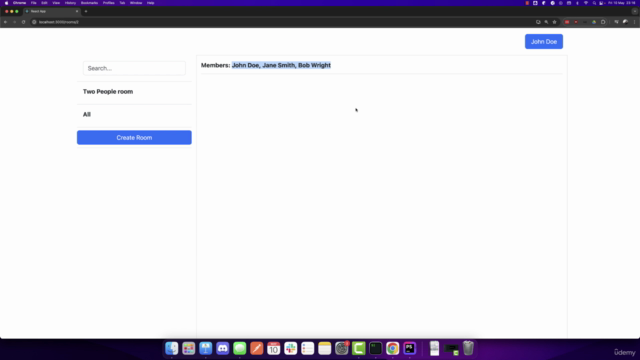Launch Keynote from the dock
The width and height of the screenshot is (640, 360).
[206, 348]
